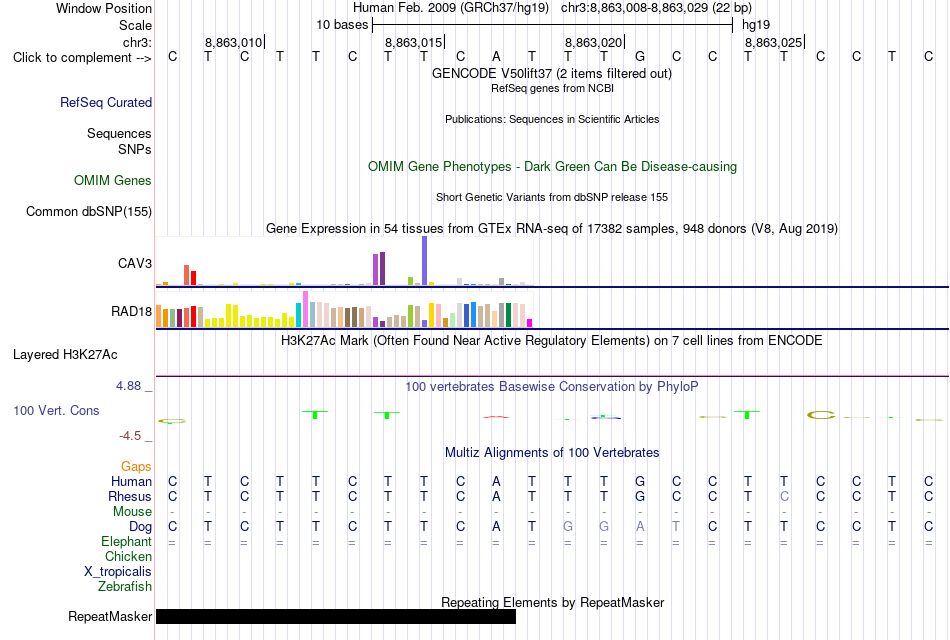The width and height of the screenshot is (950, 640).
Task: Click the gray mismatched 'C' in Rhesus row
Action: tap(784, 496)
